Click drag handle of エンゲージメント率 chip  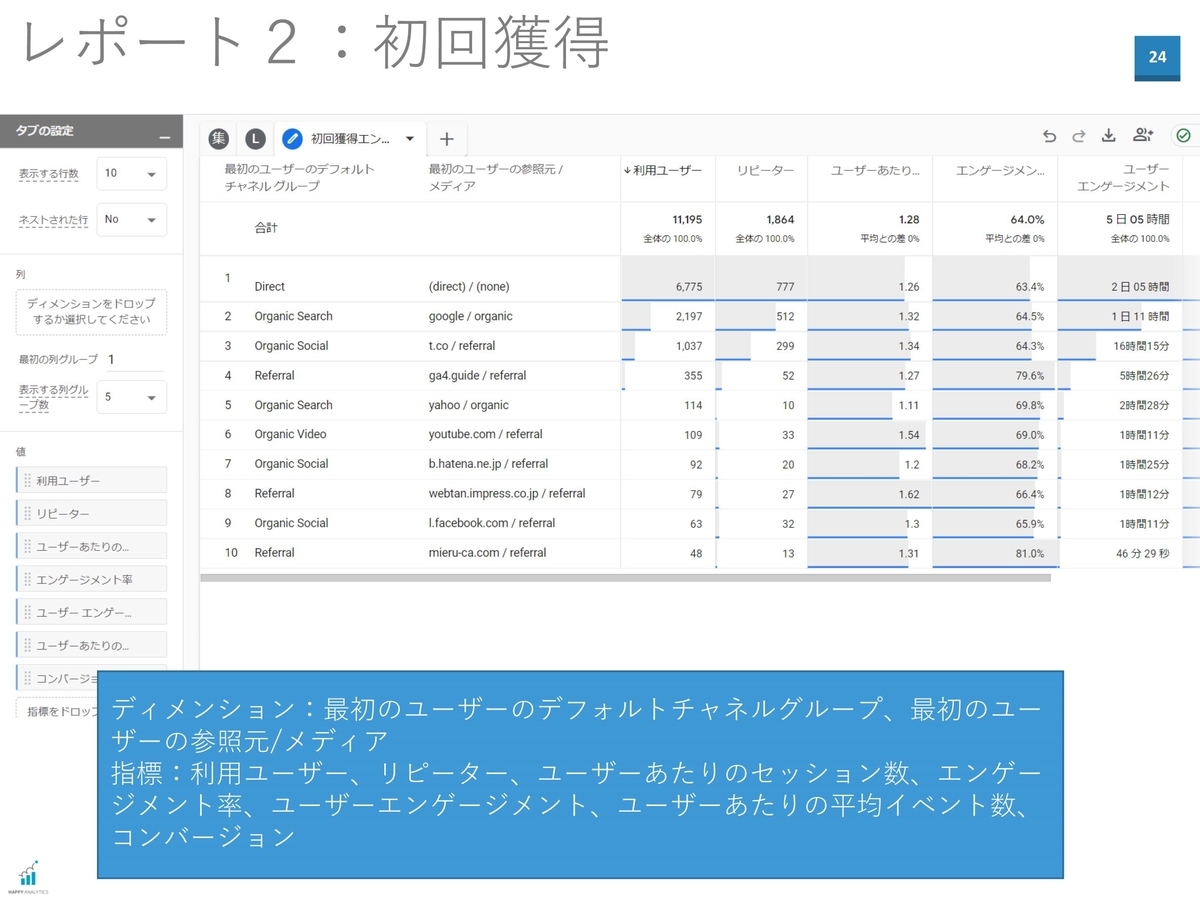[x=27, y=579]
